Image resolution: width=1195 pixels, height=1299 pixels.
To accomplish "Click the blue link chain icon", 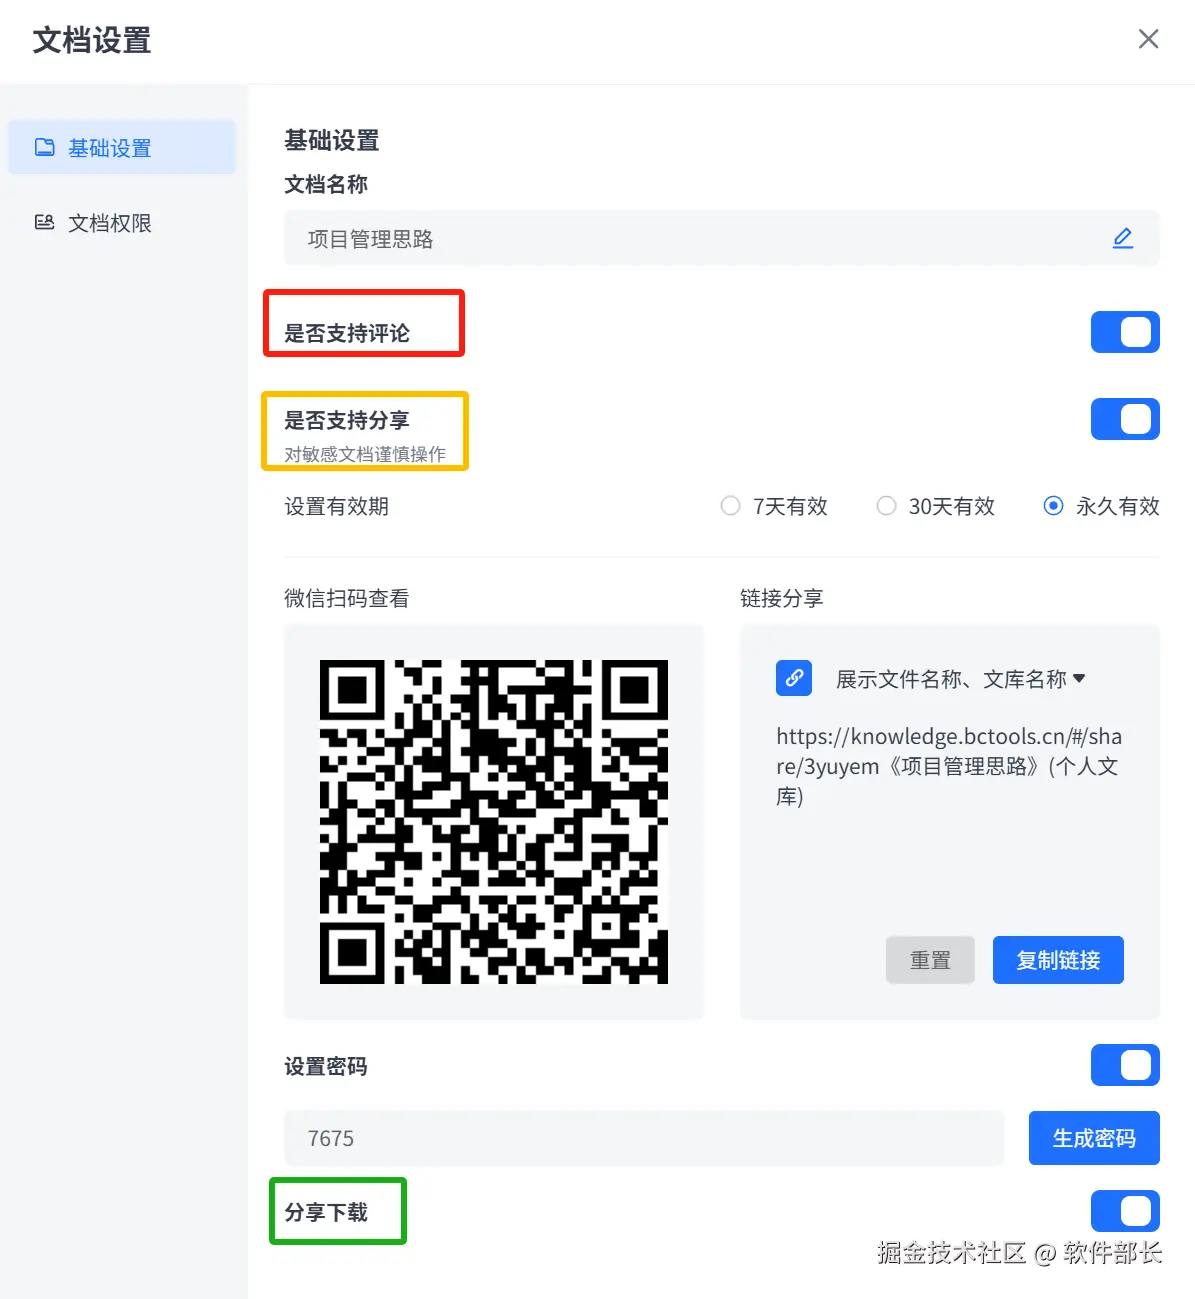I will (x=794, y=678).
